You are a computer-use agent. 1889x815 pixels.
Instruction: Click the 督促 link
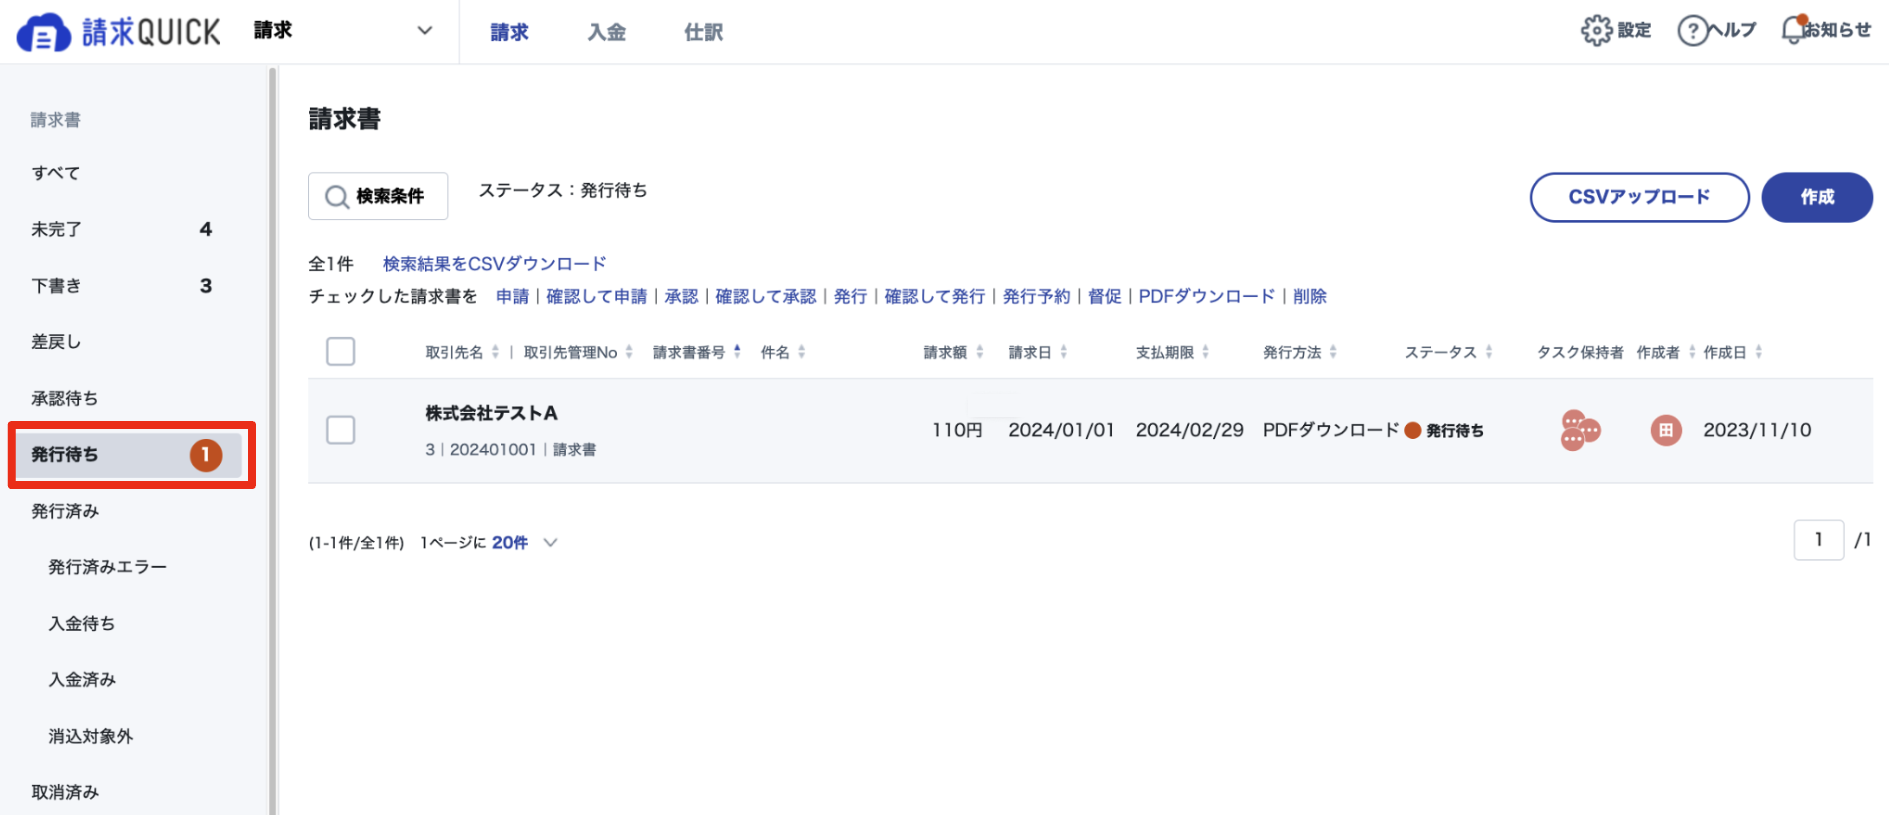coord(1104,297)
